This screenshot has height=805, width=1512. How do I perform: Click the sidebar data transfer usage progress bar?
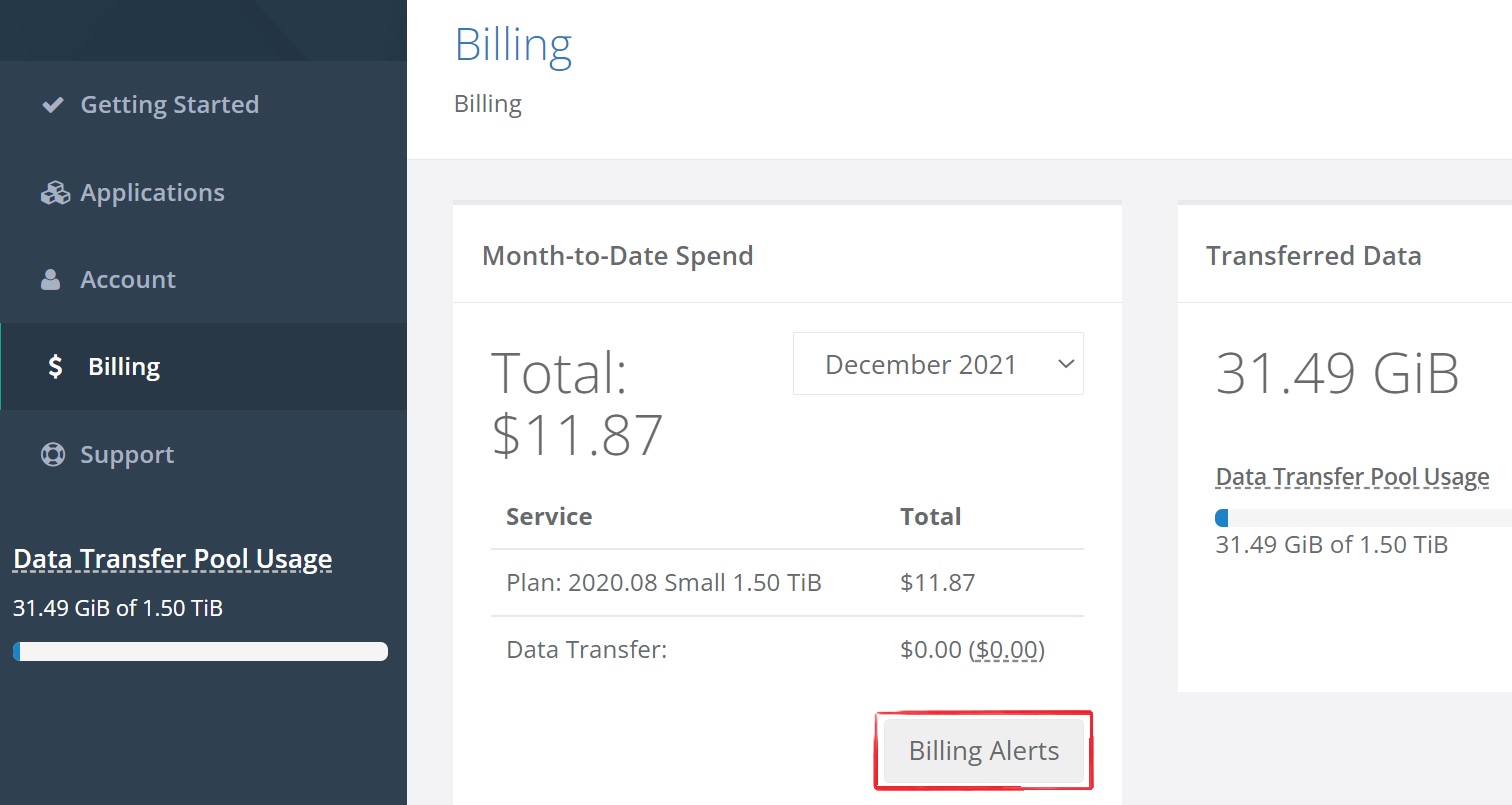click(x=200, y=651)
